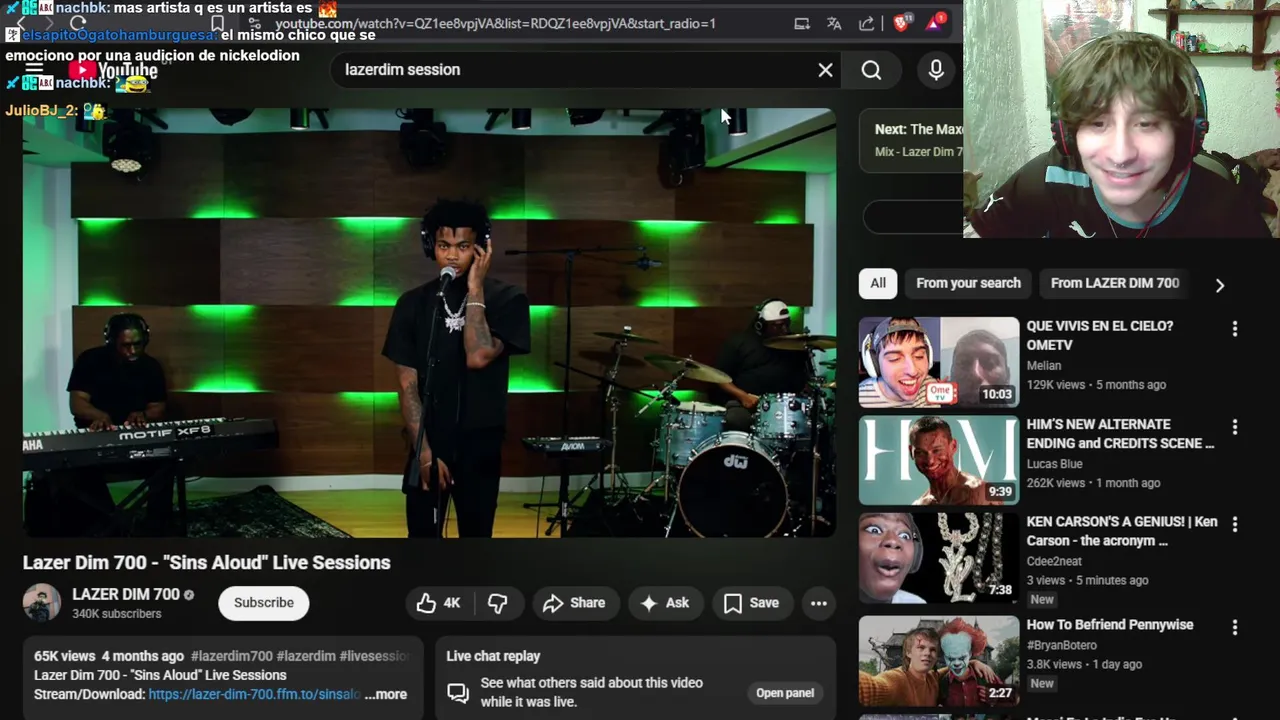Screen dimensions: 1280x720
Task: Open the YouTube hamburger guide menu
Action: click(33, 70)
